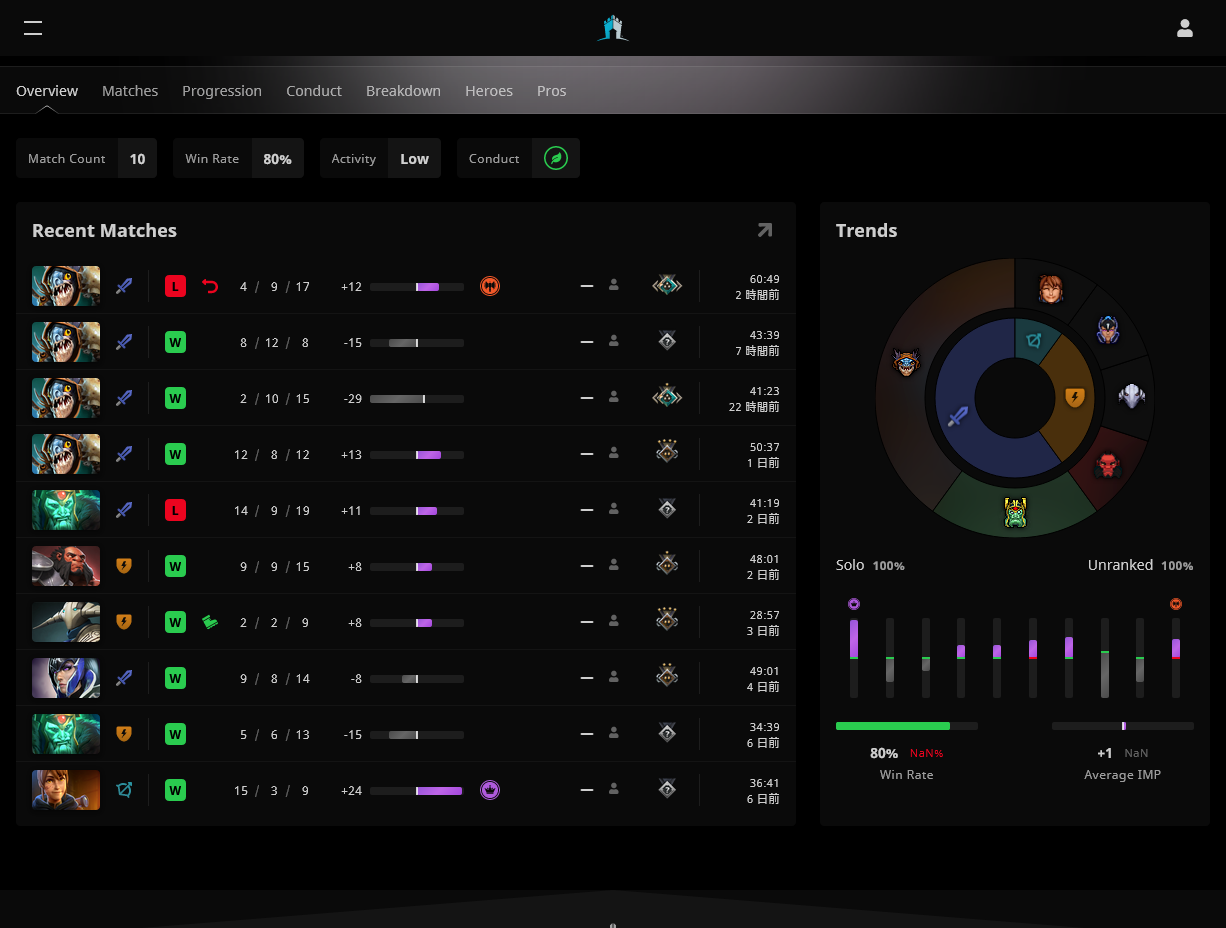Open hero portrait in the 36:41 match

click(x=66, y=790)
